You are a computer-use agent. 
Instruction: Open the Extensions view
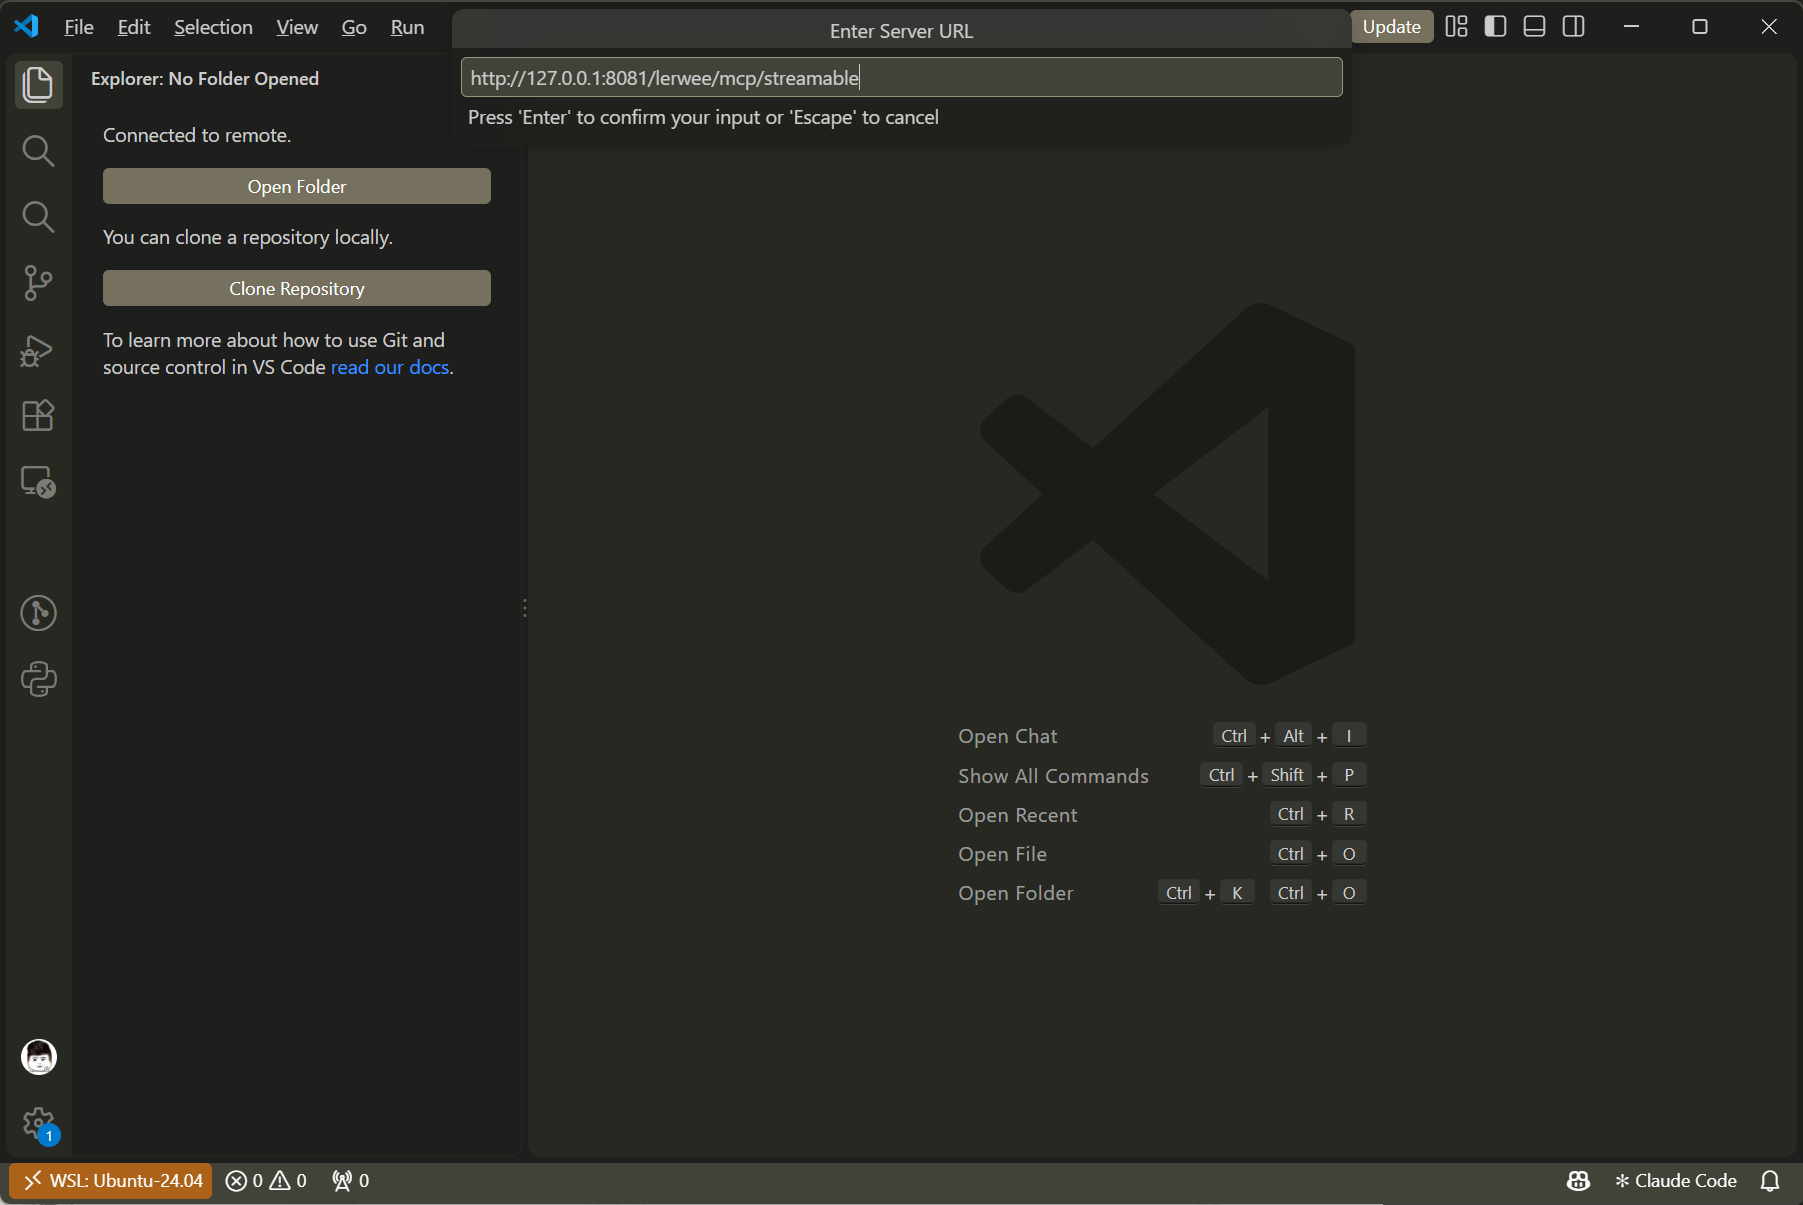[x=38, y=415]
